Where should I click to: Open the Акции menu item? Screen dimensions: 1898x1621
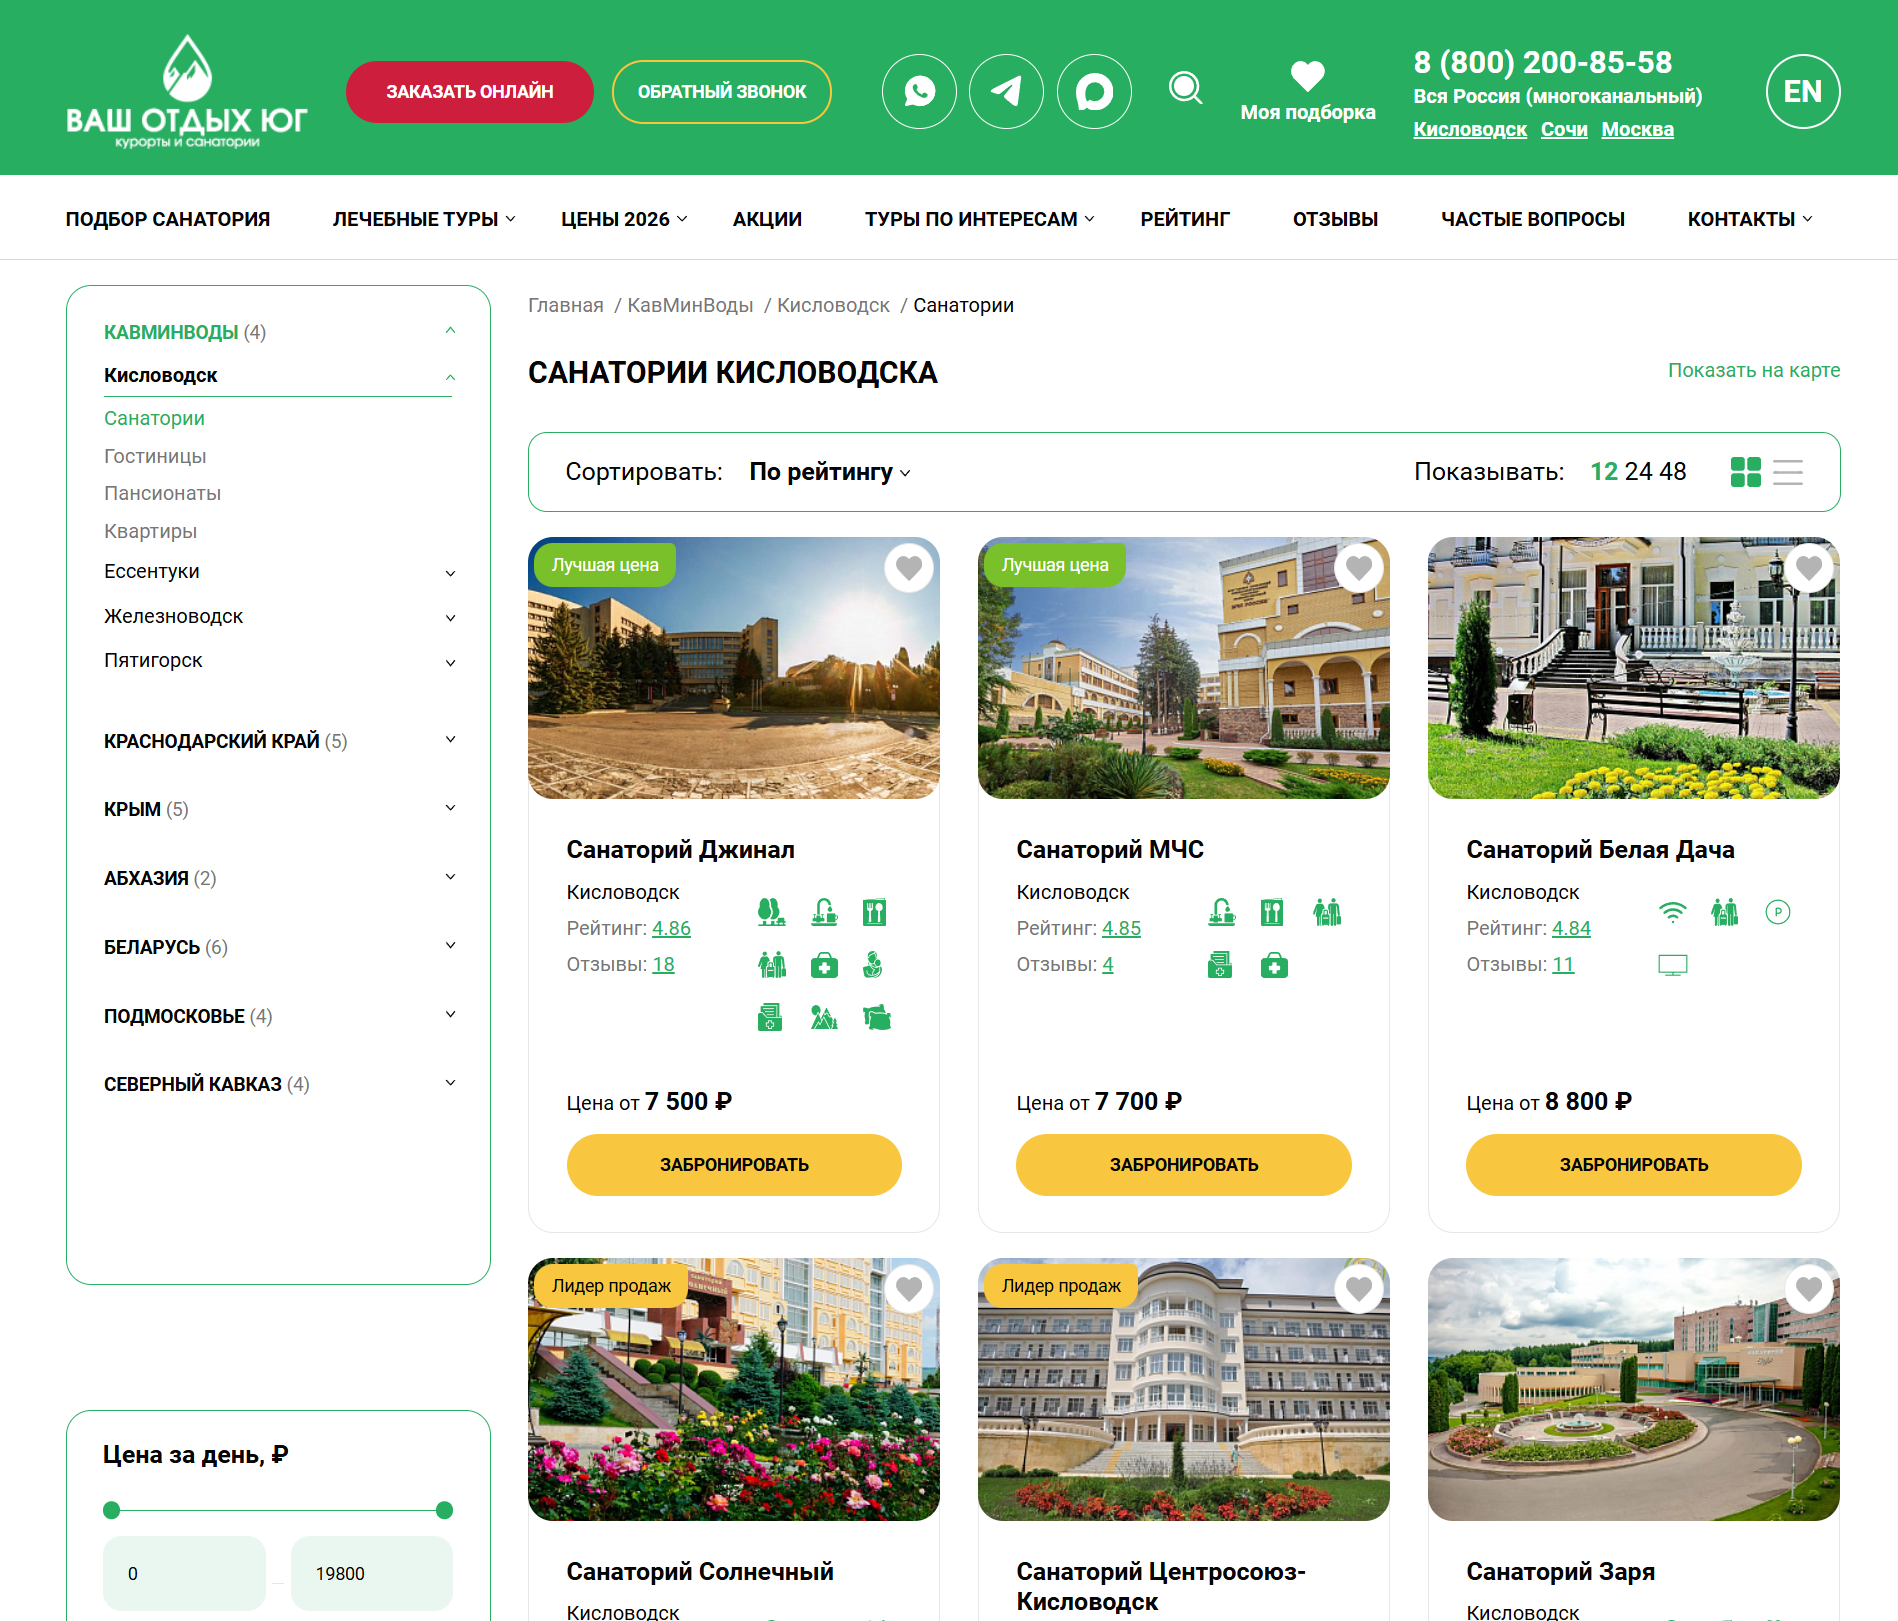tap(767, 219)
